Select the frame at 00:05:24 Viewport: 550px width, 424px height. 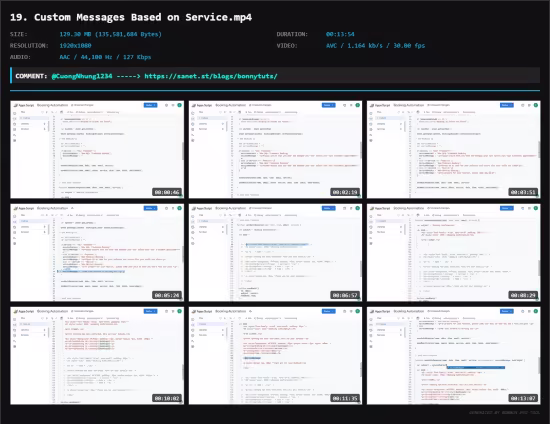pyautogui.click(x=97, y=253)
